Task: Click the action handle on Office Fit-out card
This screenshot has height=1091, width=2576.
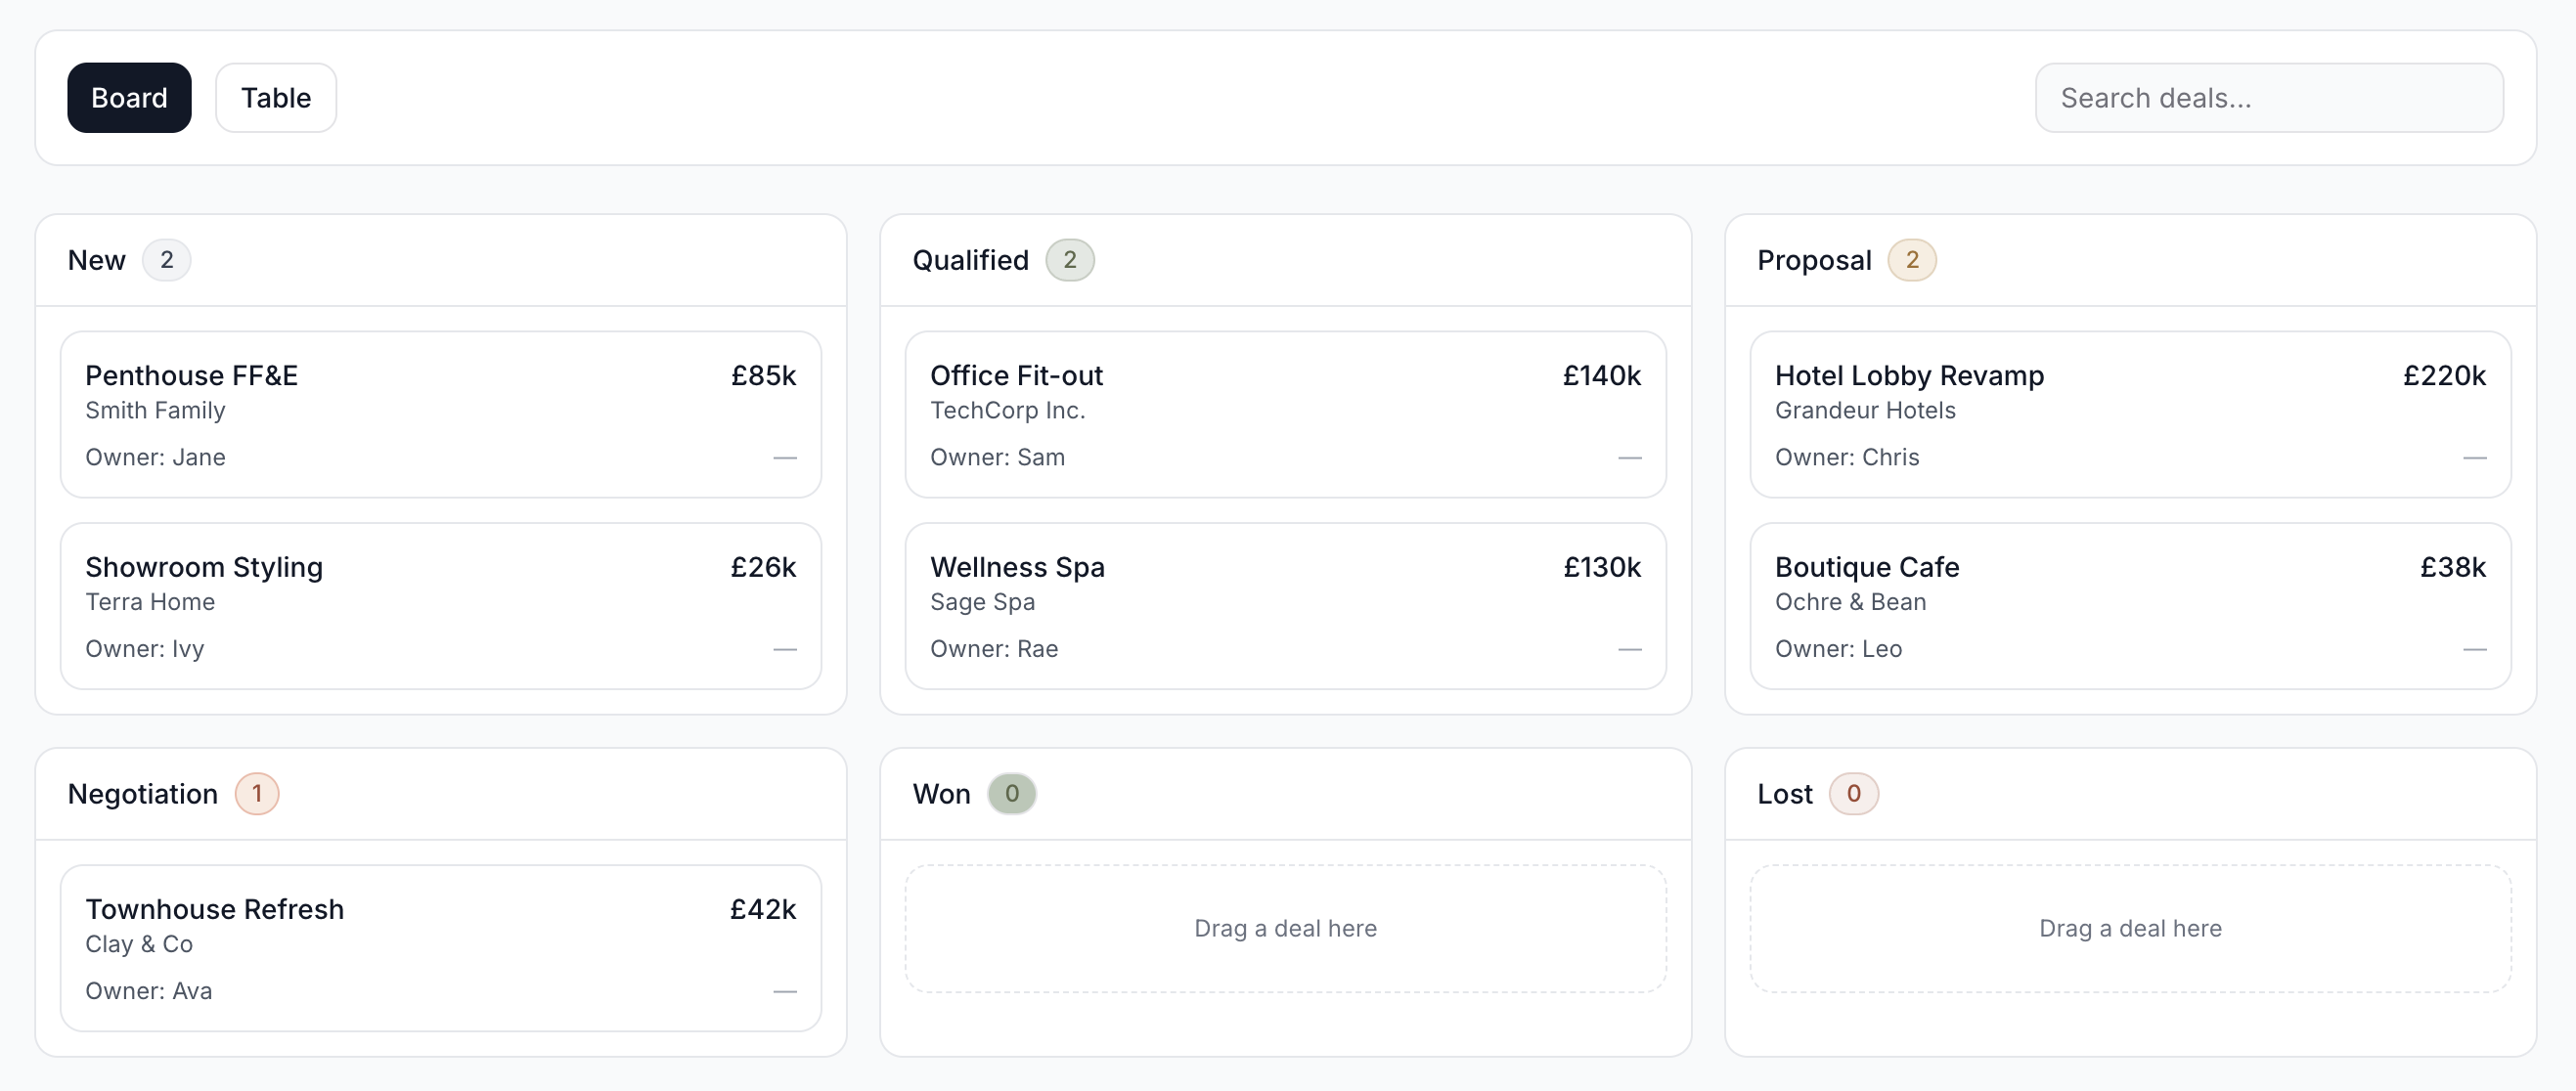Action: coord(1630,458)
